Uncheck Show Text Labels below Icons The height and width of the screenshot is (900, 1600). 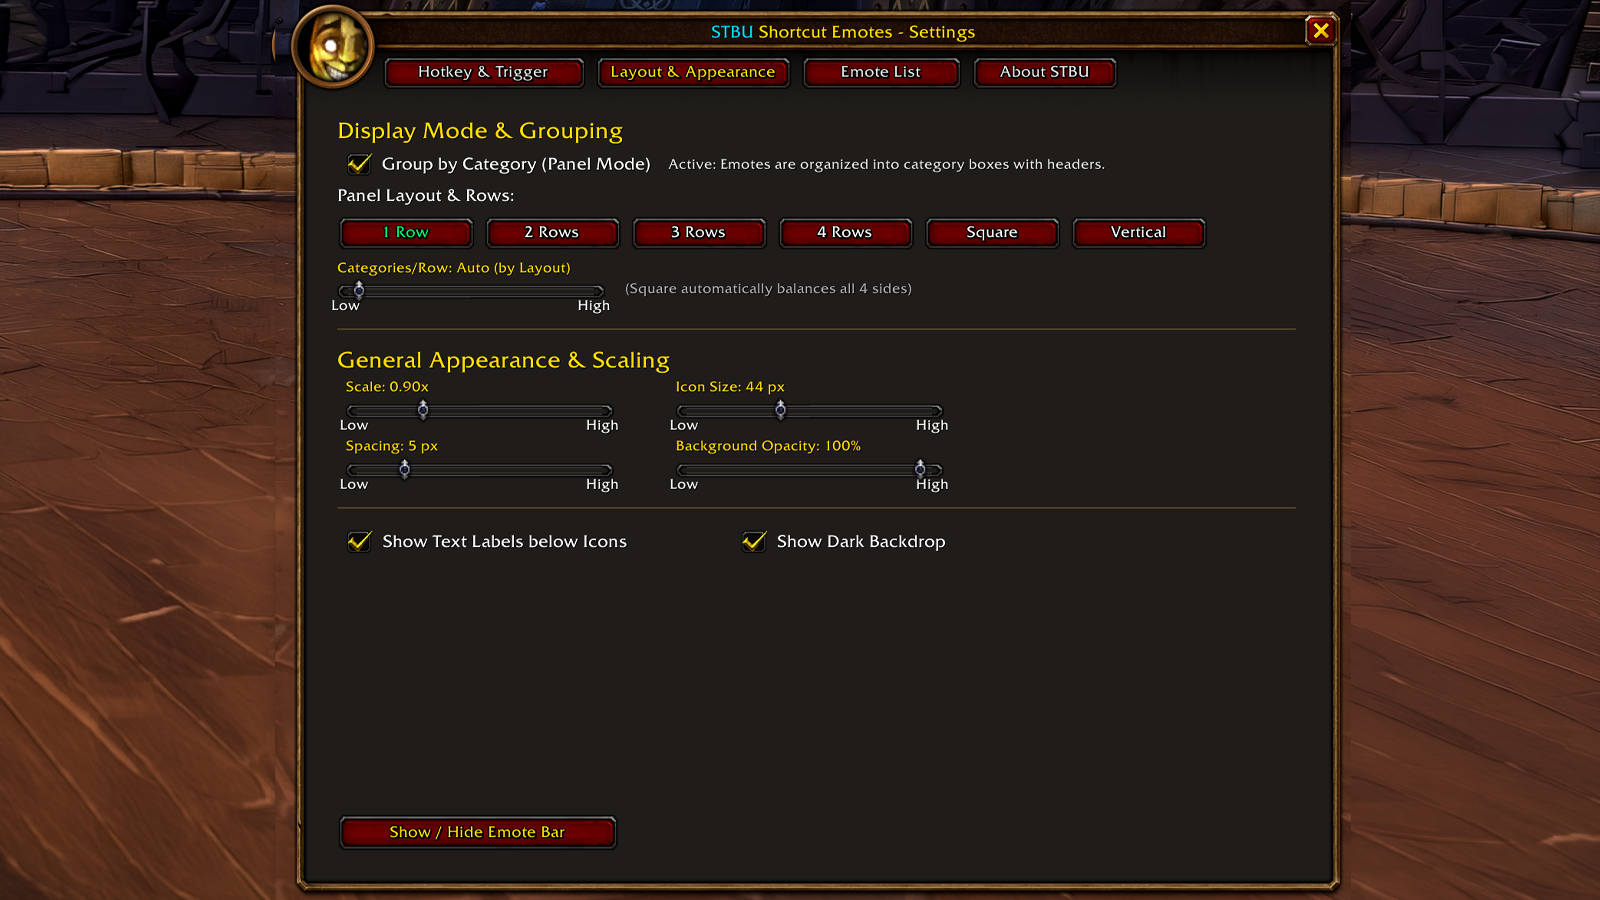click(359, 541)
